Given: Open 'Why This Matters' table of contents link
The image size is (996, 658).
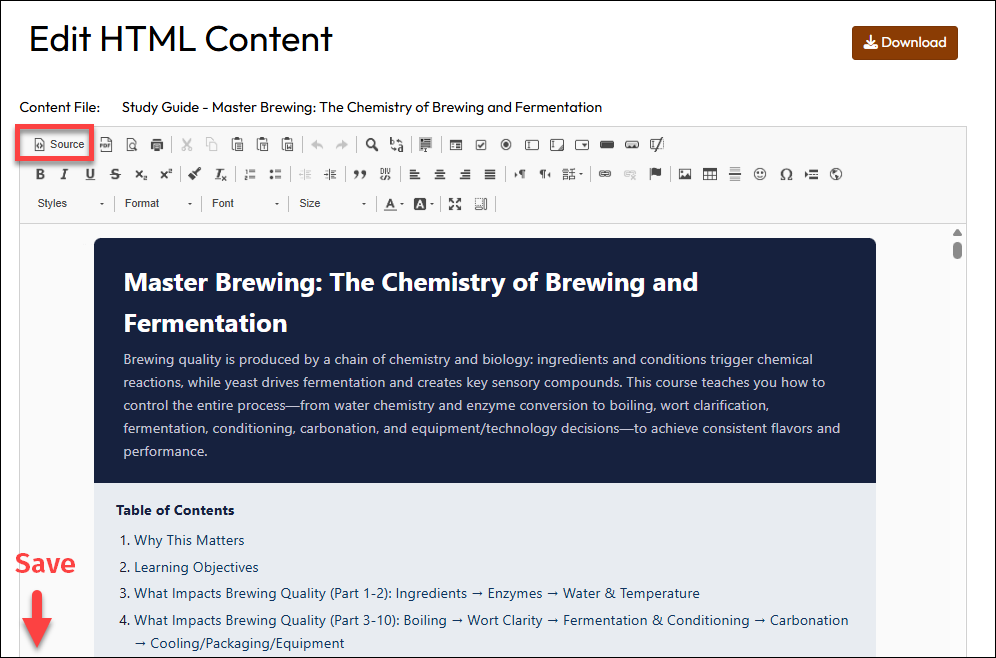Looking at the screenshot, I should tap(189, 540).
